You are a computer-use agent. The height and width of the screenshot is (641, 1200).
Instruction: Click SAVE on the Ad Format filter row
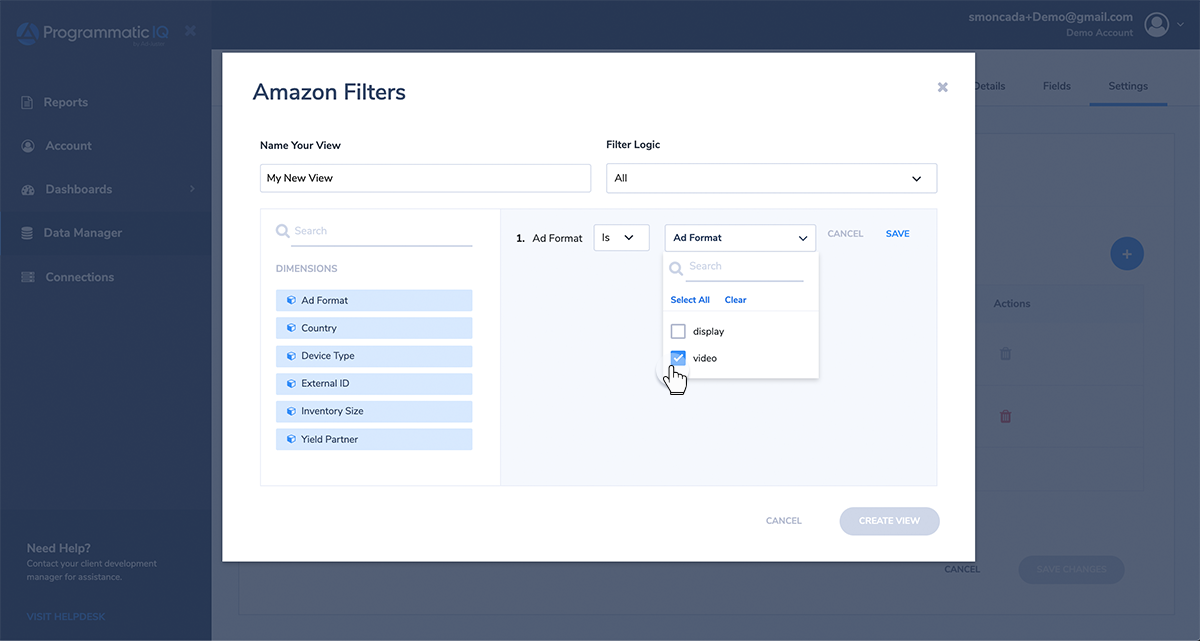click(x=898, y=234)
